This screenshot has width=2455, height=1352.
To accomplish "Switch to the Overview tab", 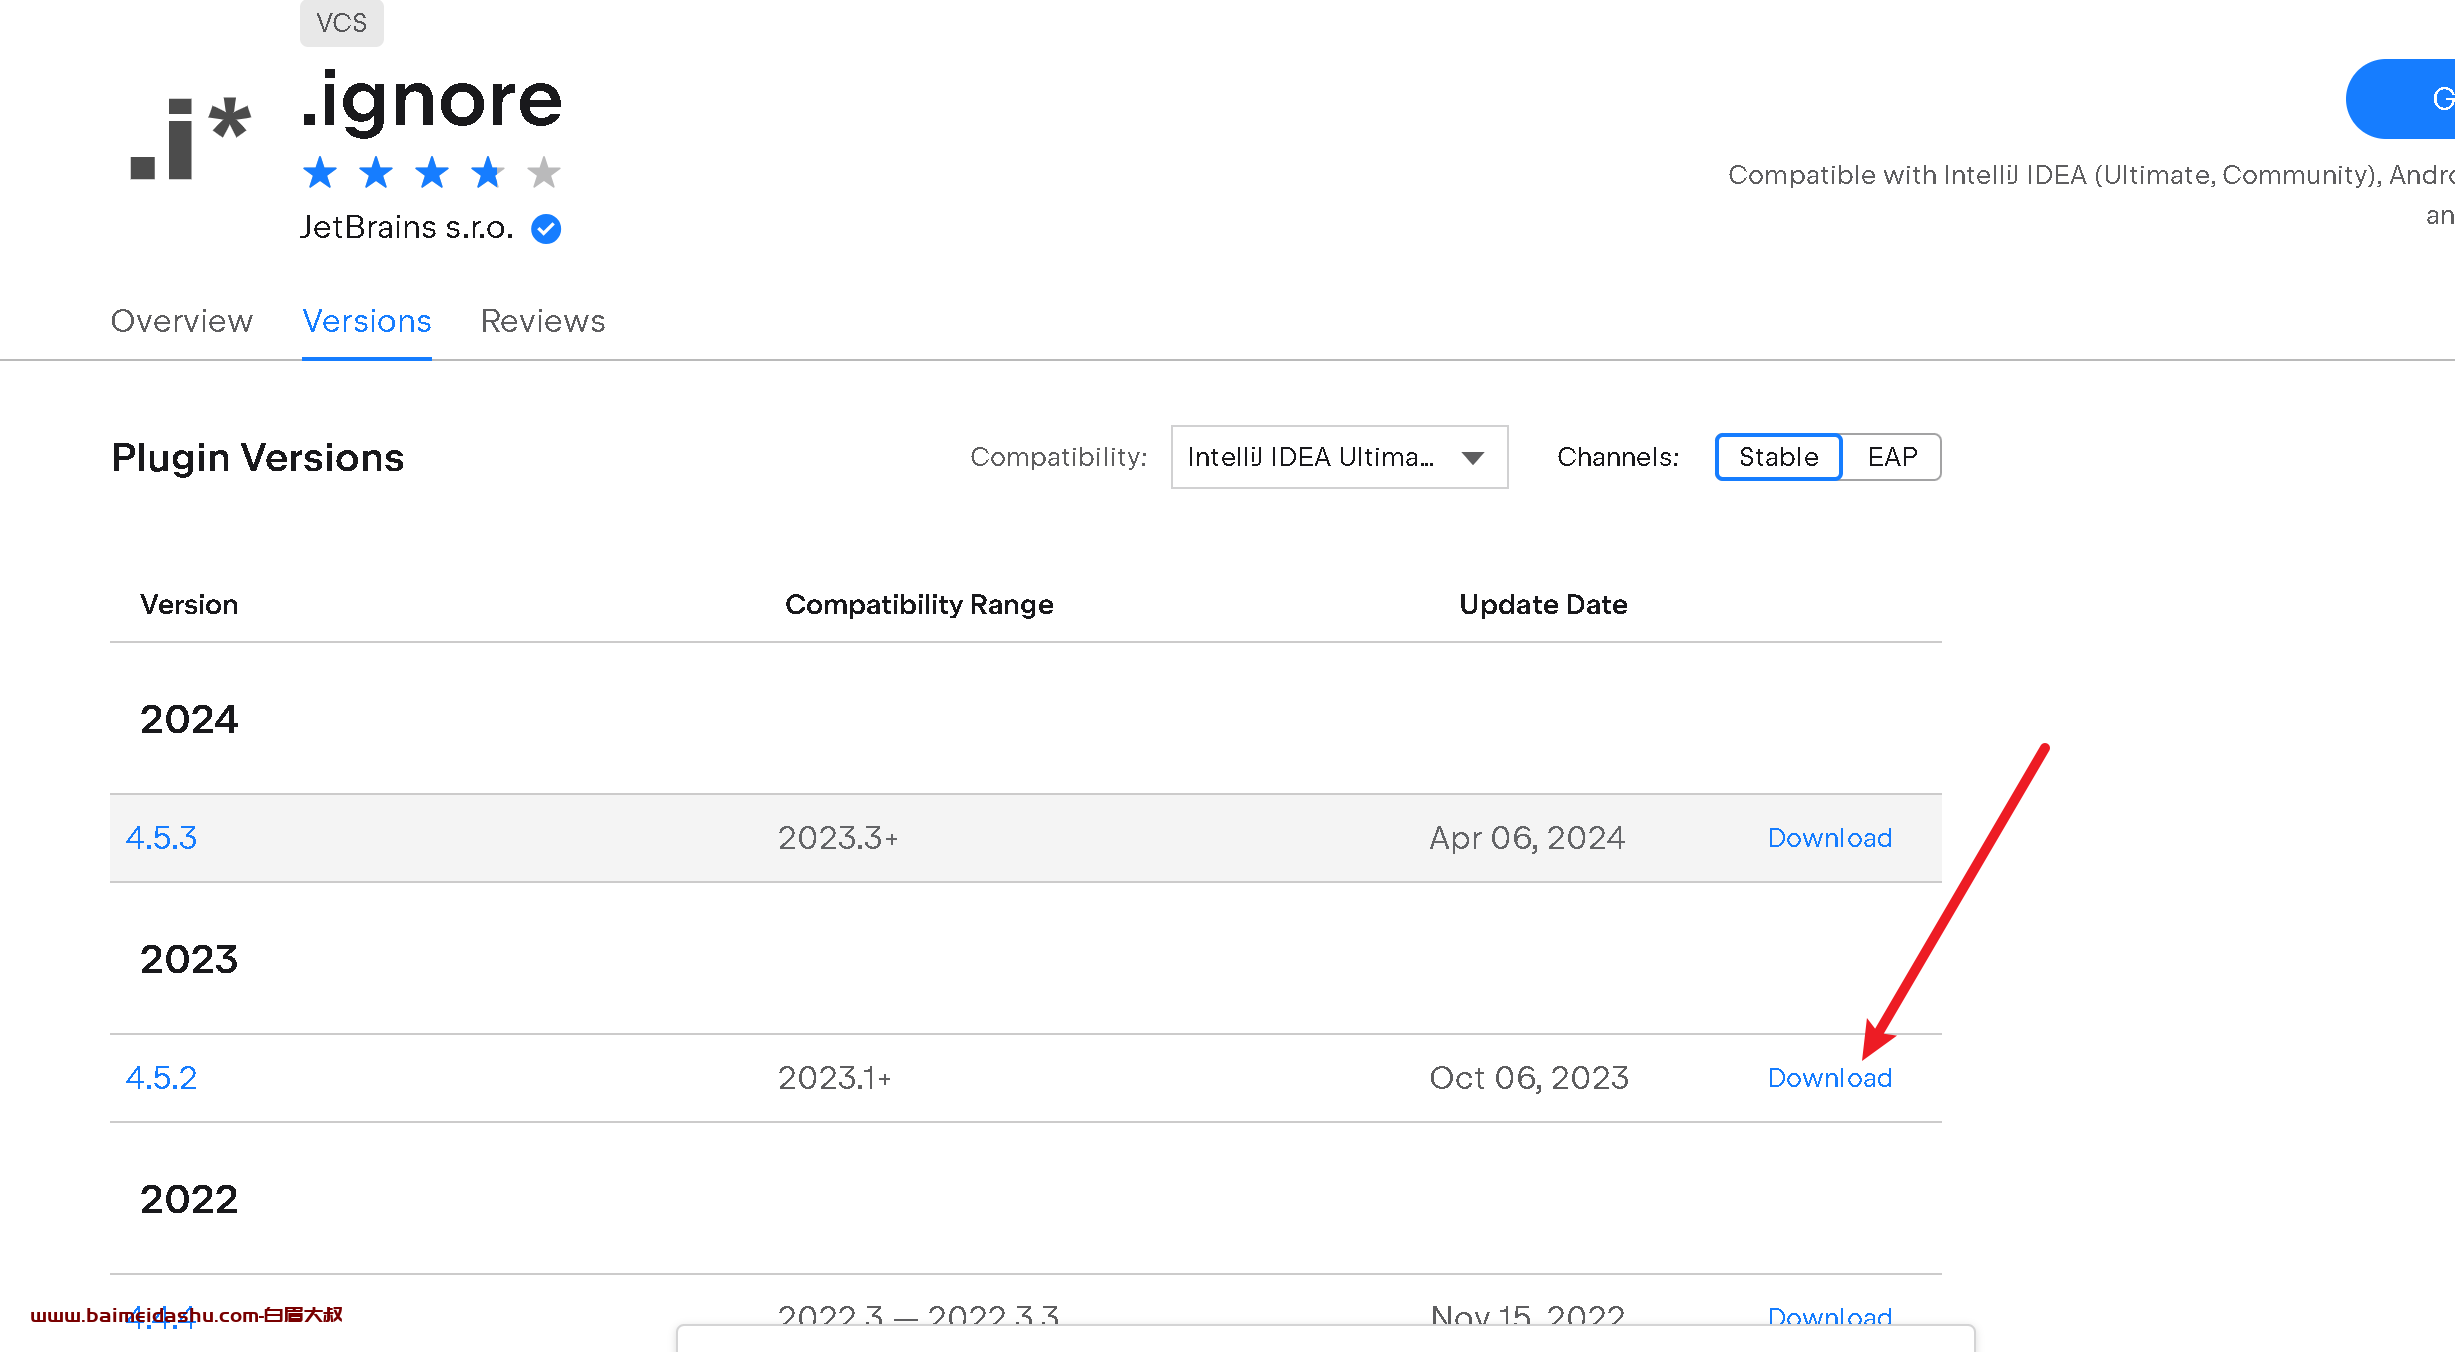I will 182,321.
